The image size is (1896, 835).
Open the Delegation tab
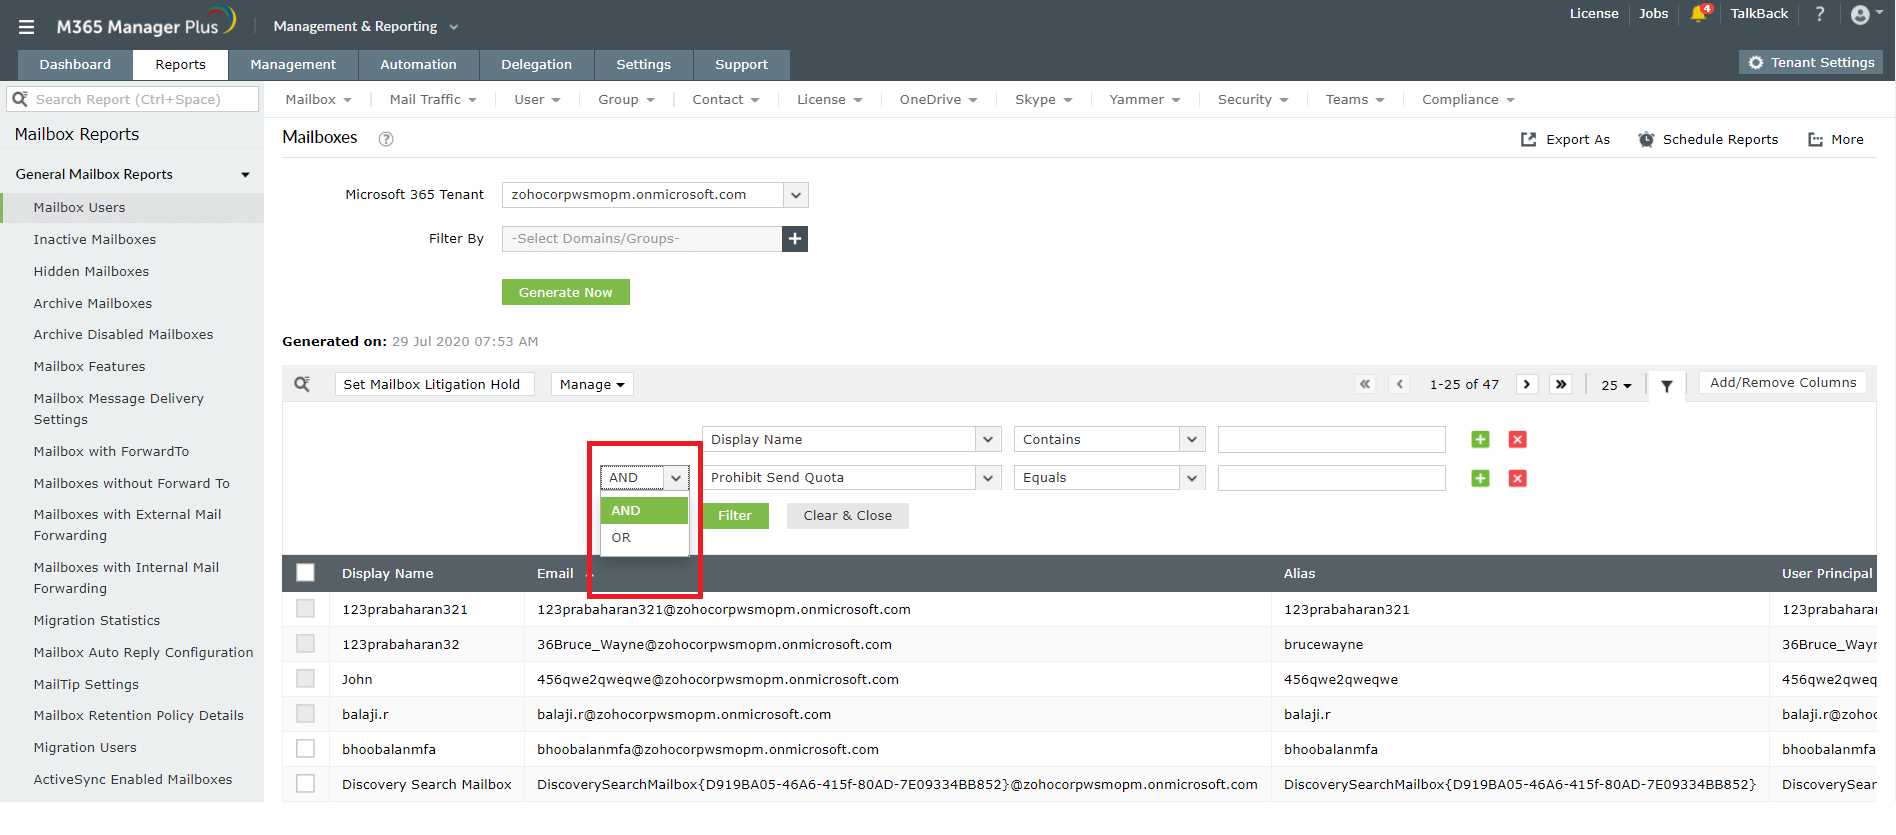(536, 65)
